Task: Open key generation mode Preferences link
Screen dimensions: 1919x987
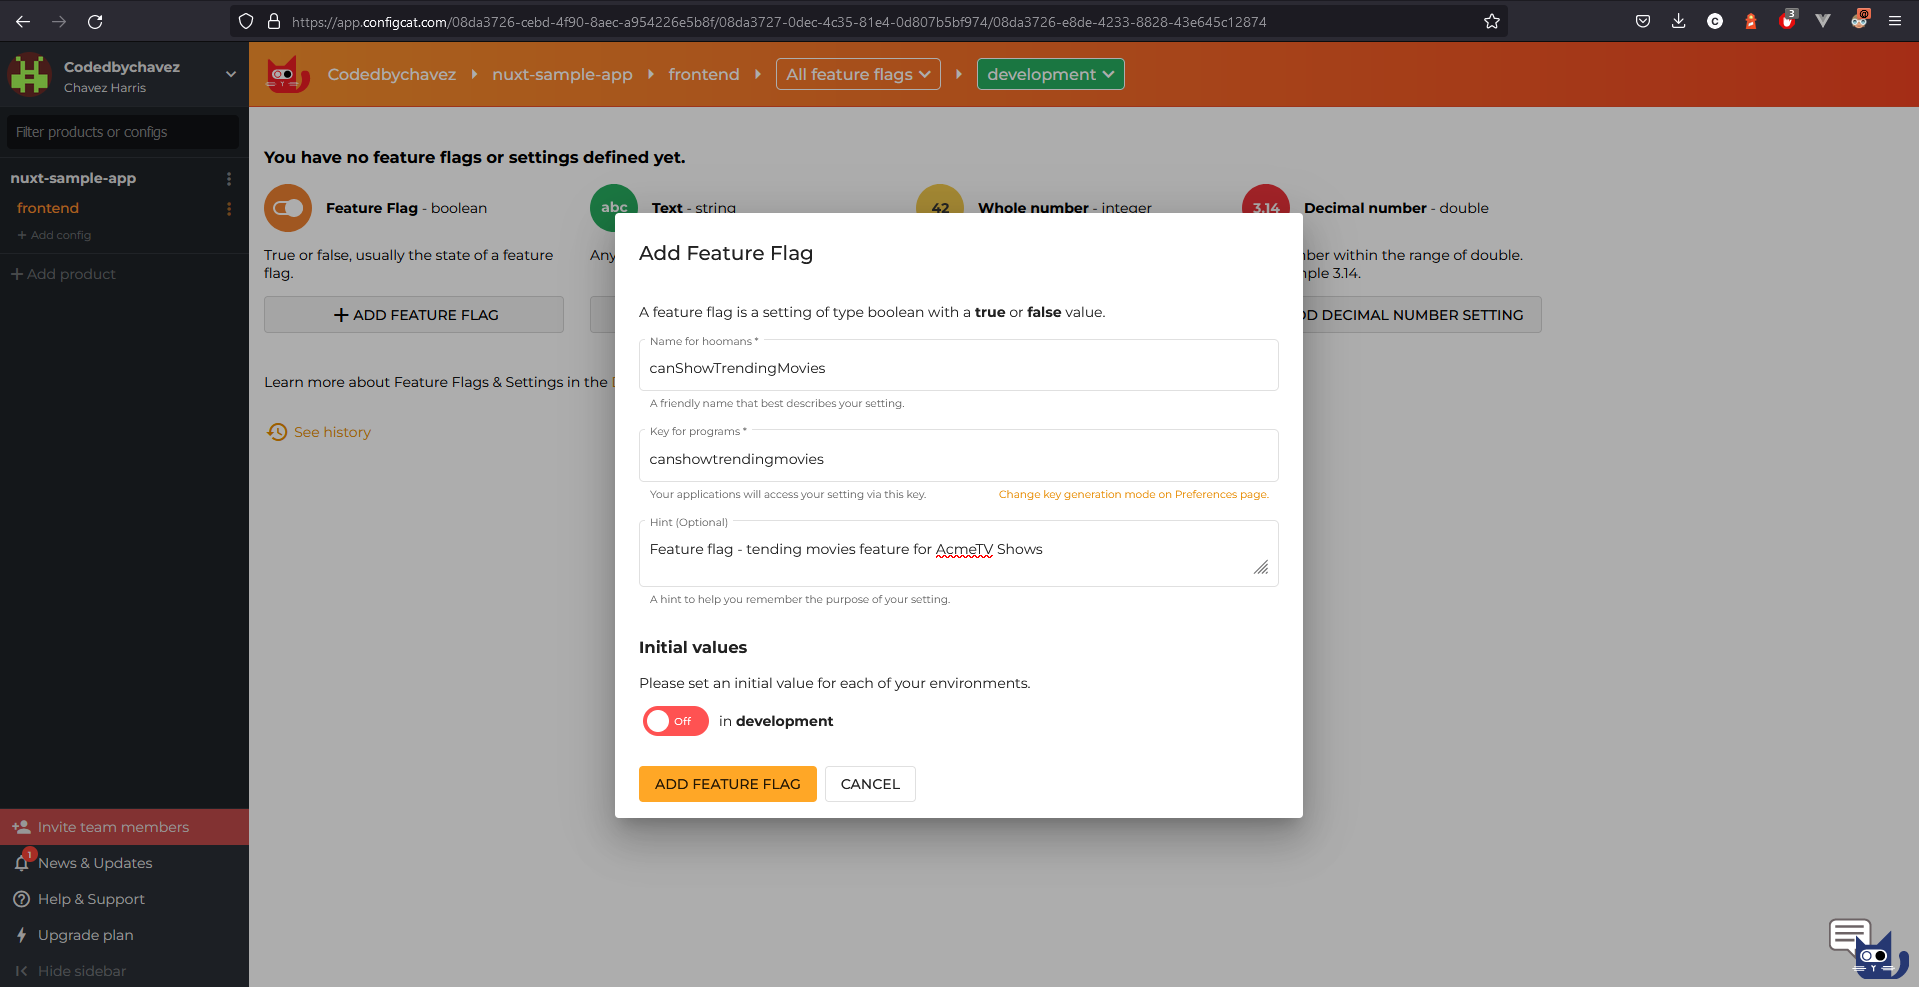Action: pyautogui.click(x=1133, y=494)
